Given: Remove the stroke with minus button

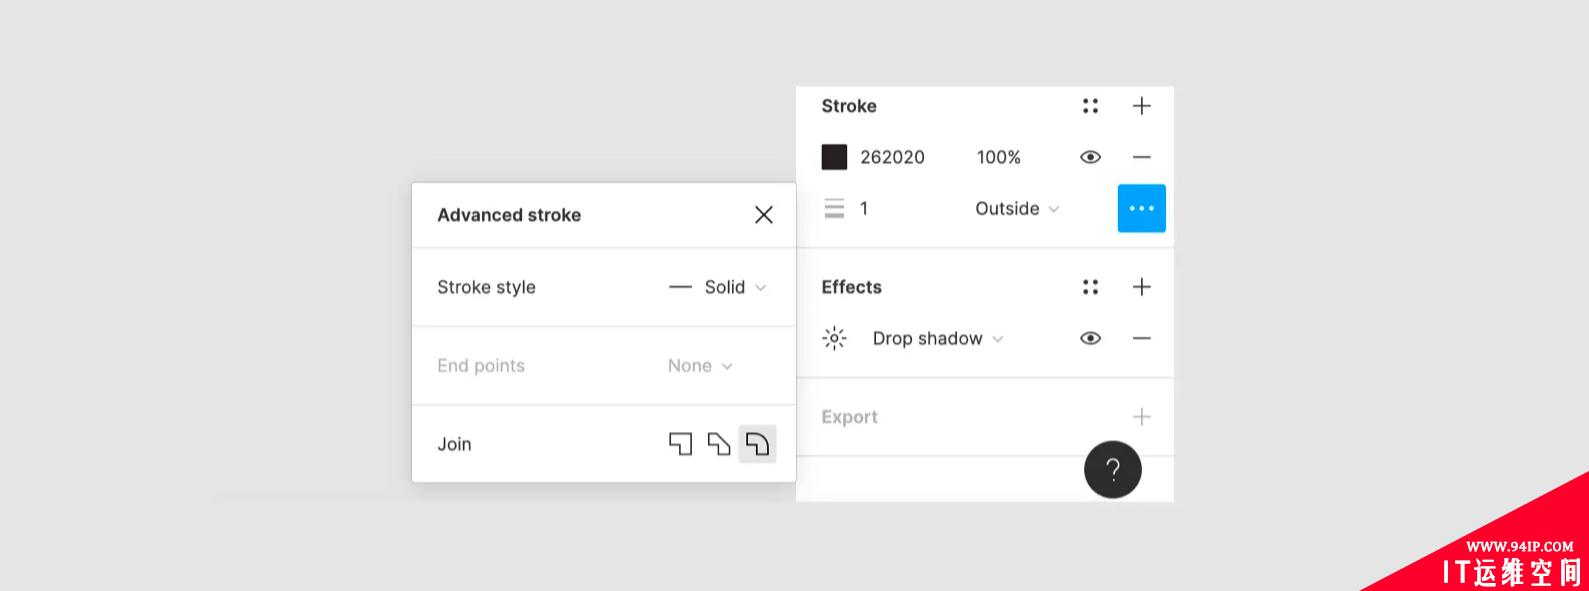Looking at the screenshot, I should click(1141, 157).
